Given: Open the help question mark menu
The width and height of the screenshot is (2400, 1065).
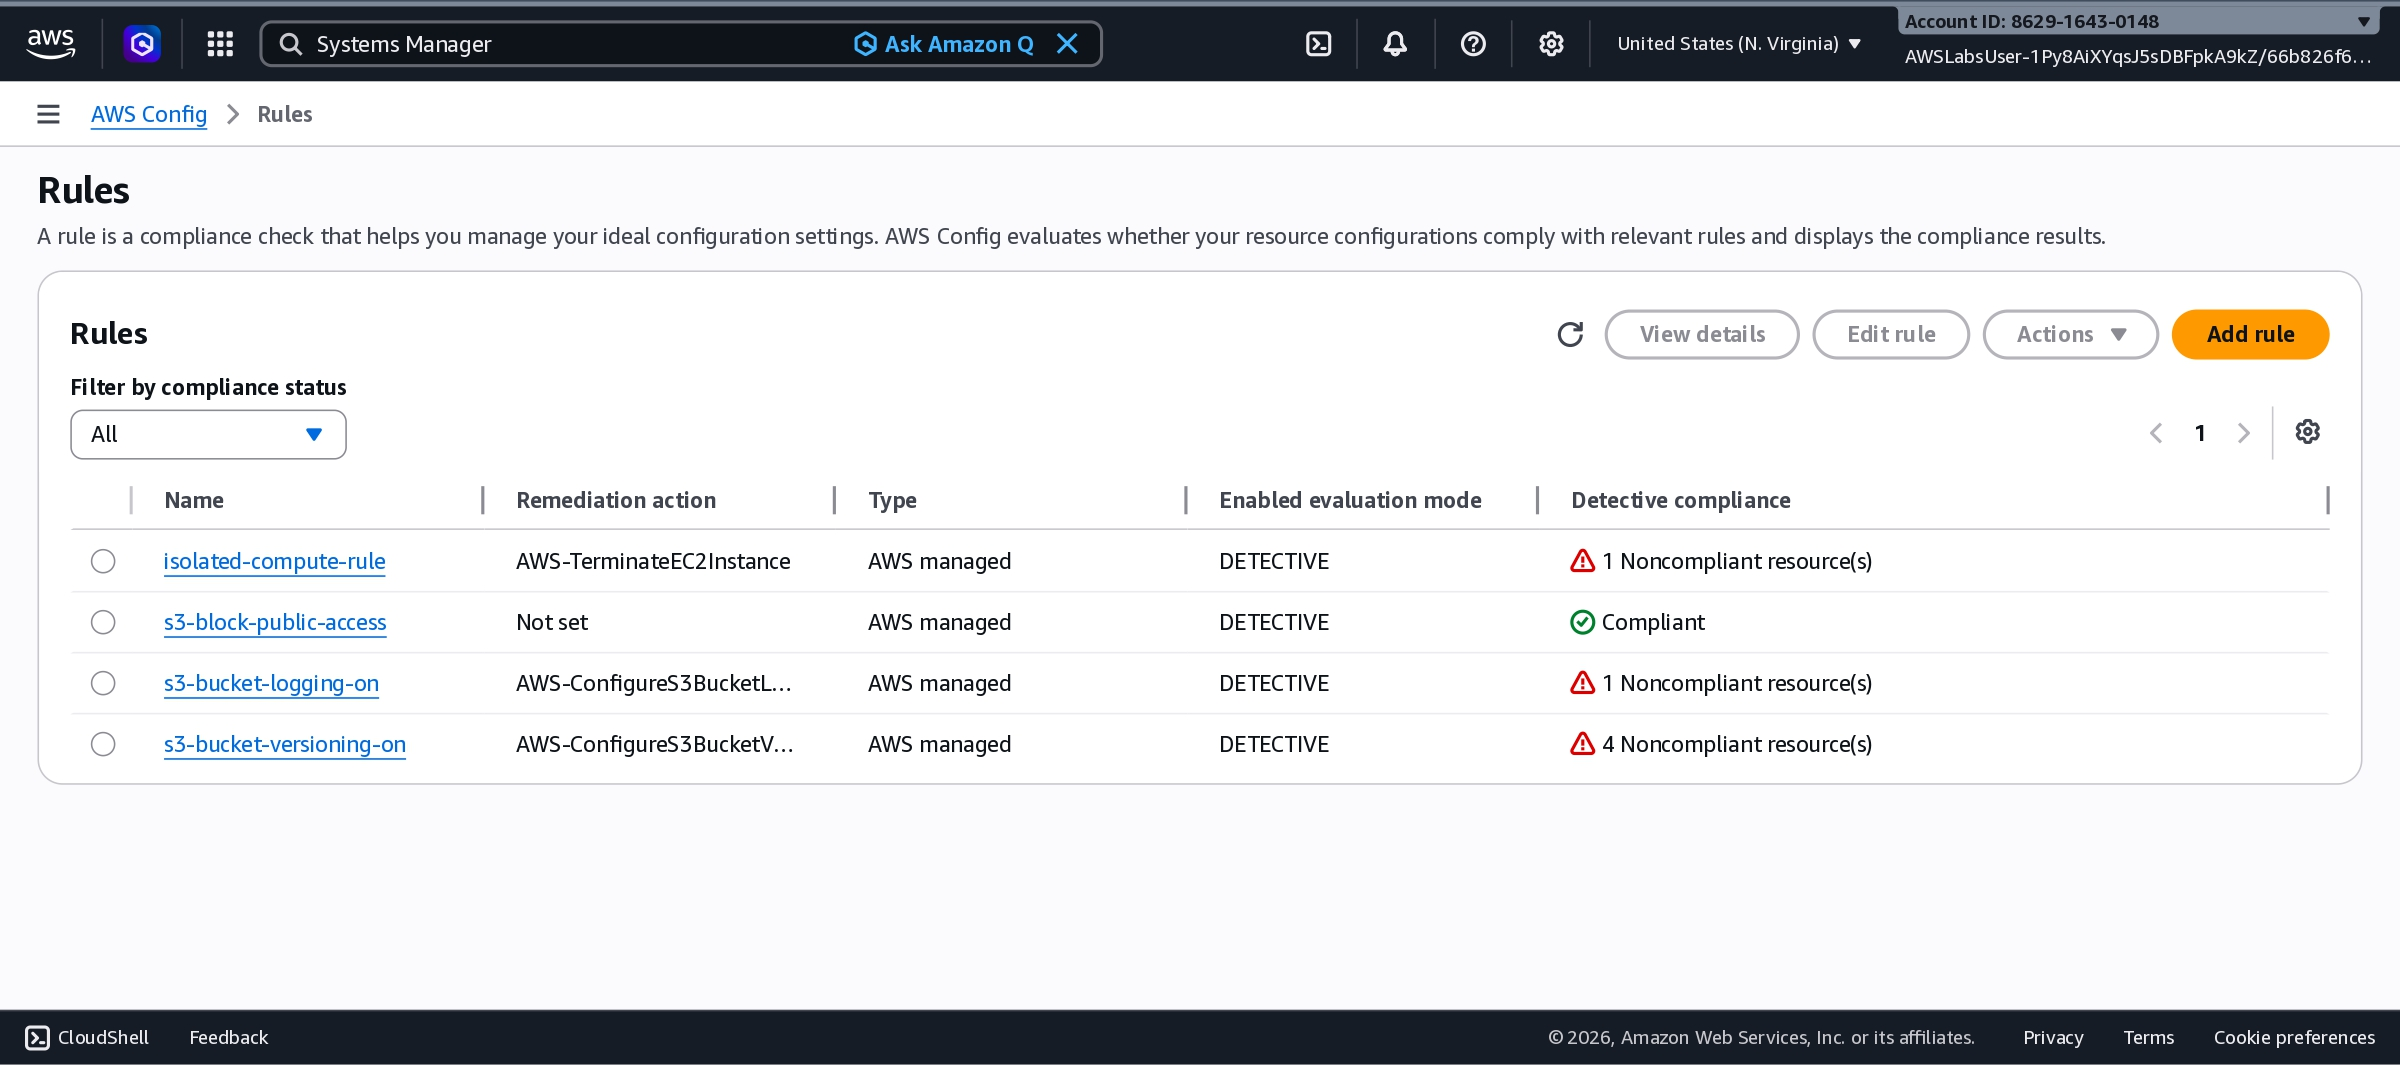Looking at the screenshot, I should click(1473, 44).
